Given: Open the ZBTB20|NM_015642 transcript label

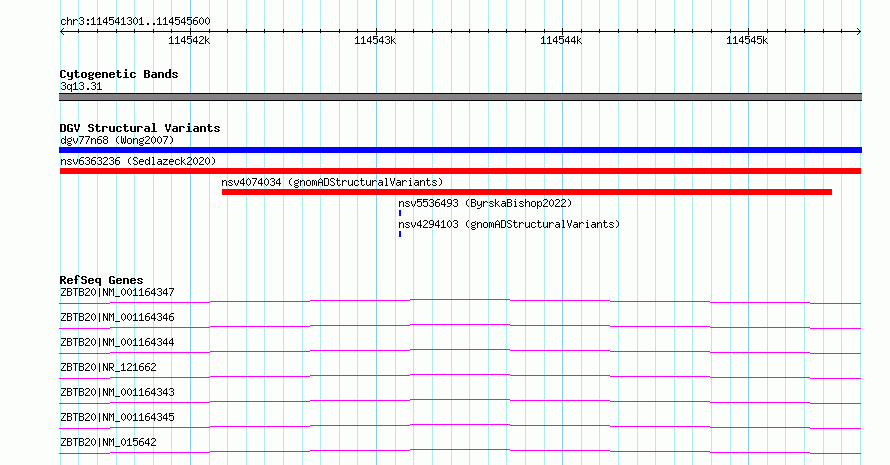Looking at the screenshot, I should [108, 442].
